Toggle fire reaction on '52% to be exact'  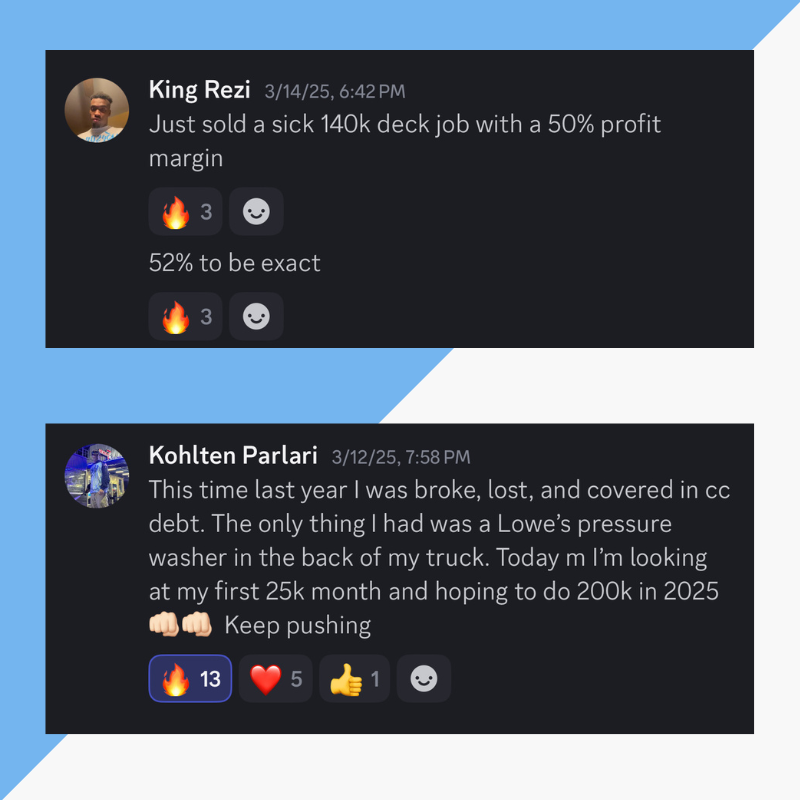coord(185,316)
